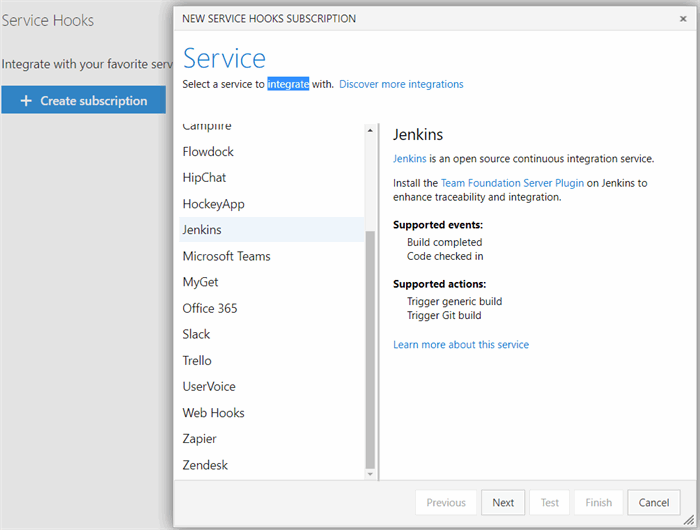Pick Microsoft Teams in the list

[x=226, y=256]
